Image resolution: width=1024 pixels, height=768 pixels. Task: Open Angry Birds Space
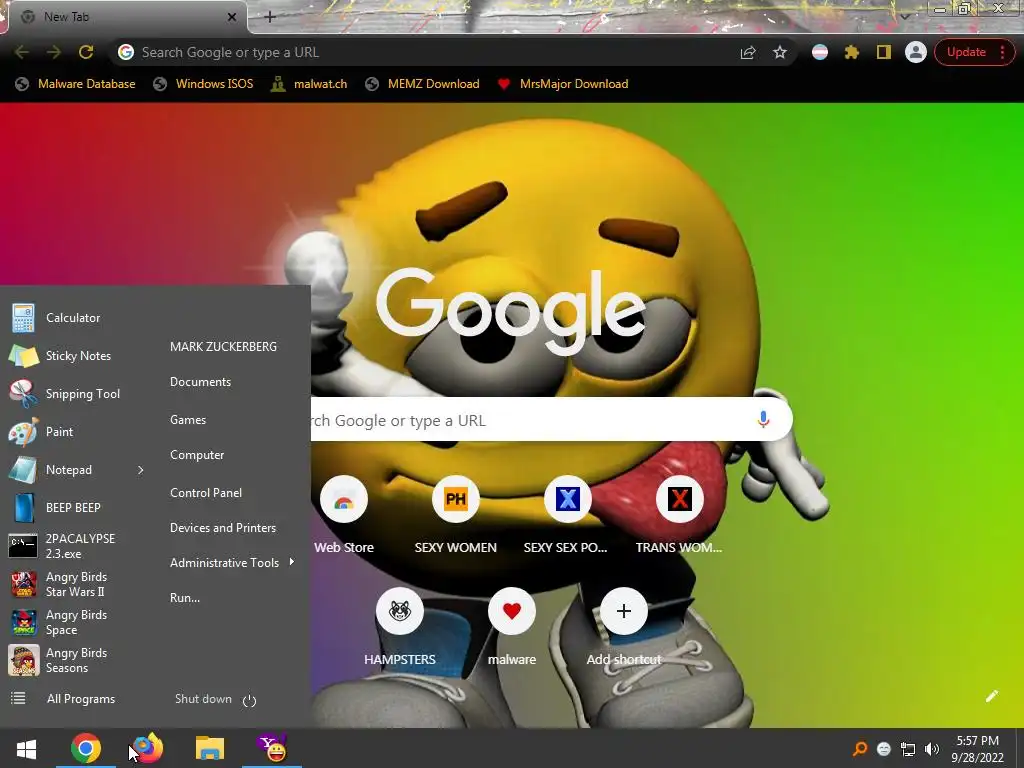click(77, 622)
